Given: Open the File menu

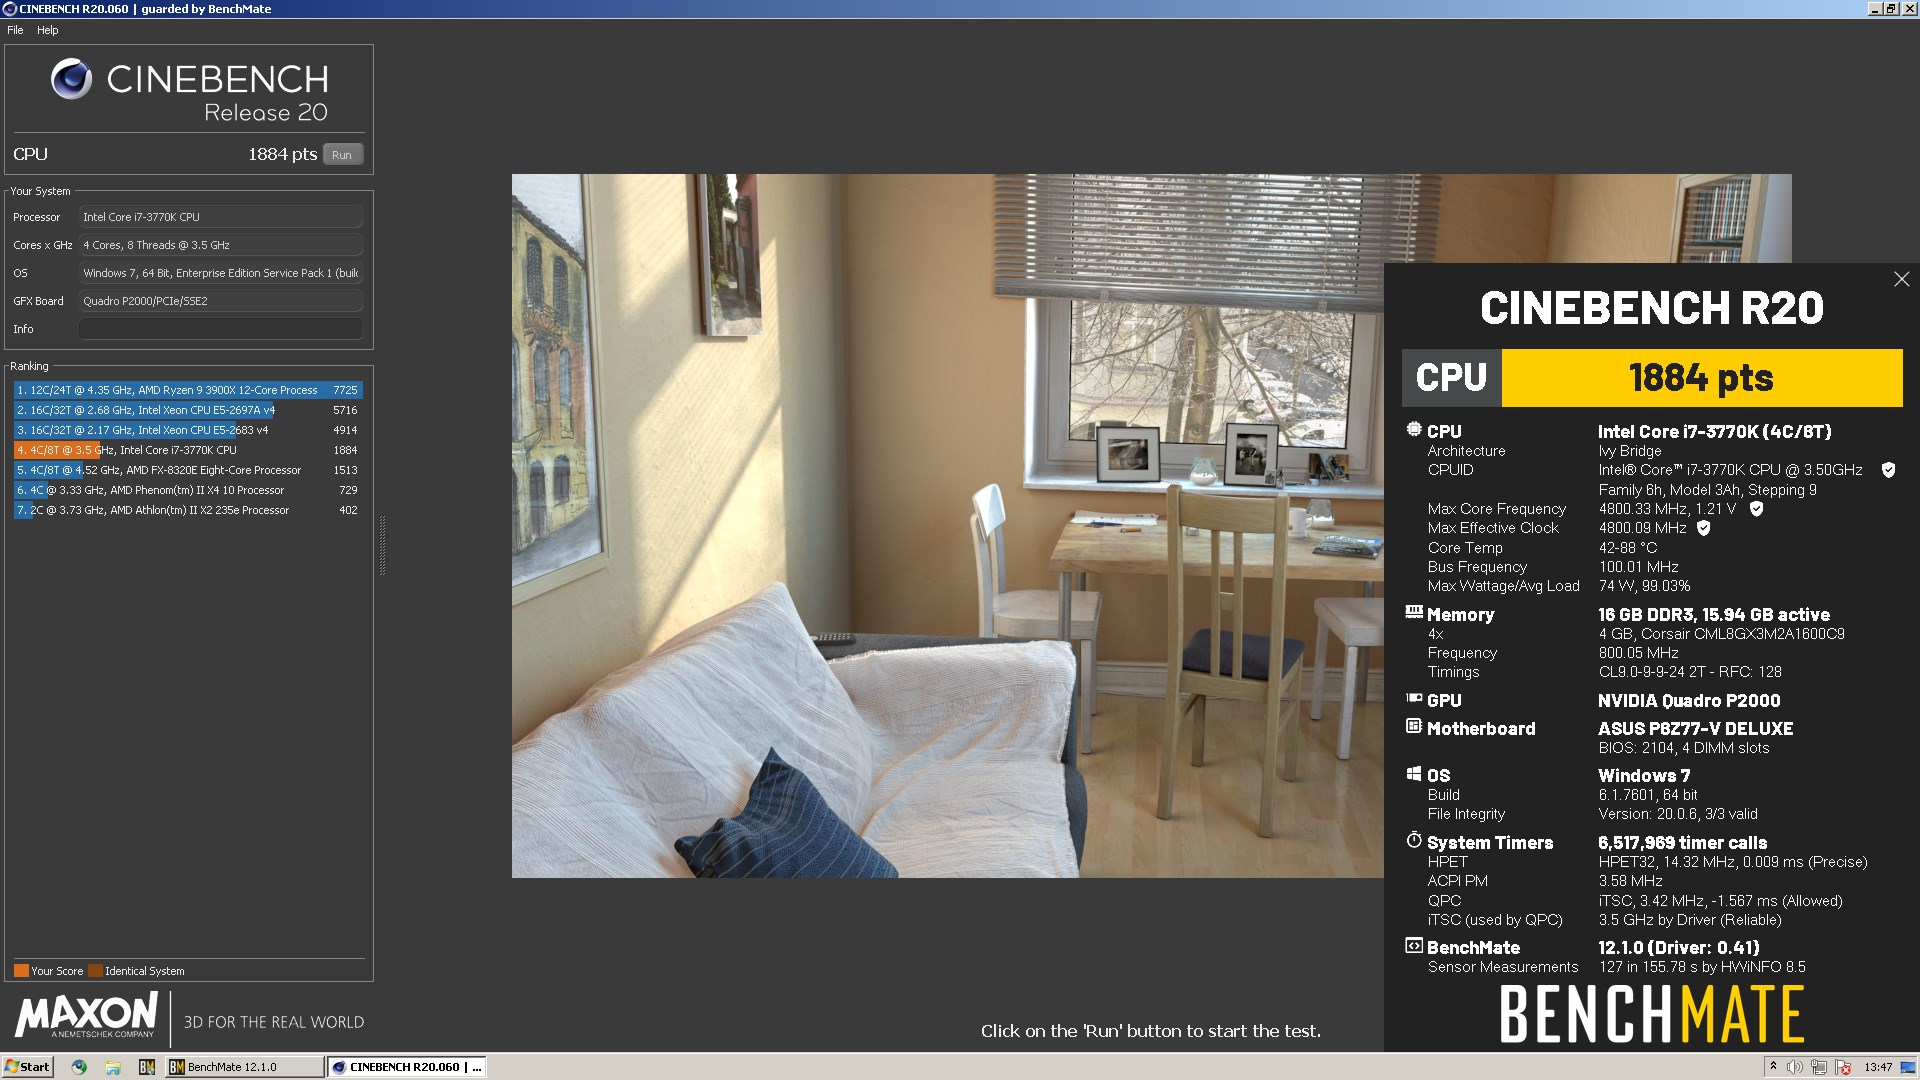Looking at the screenshot, I should (15, 30).
